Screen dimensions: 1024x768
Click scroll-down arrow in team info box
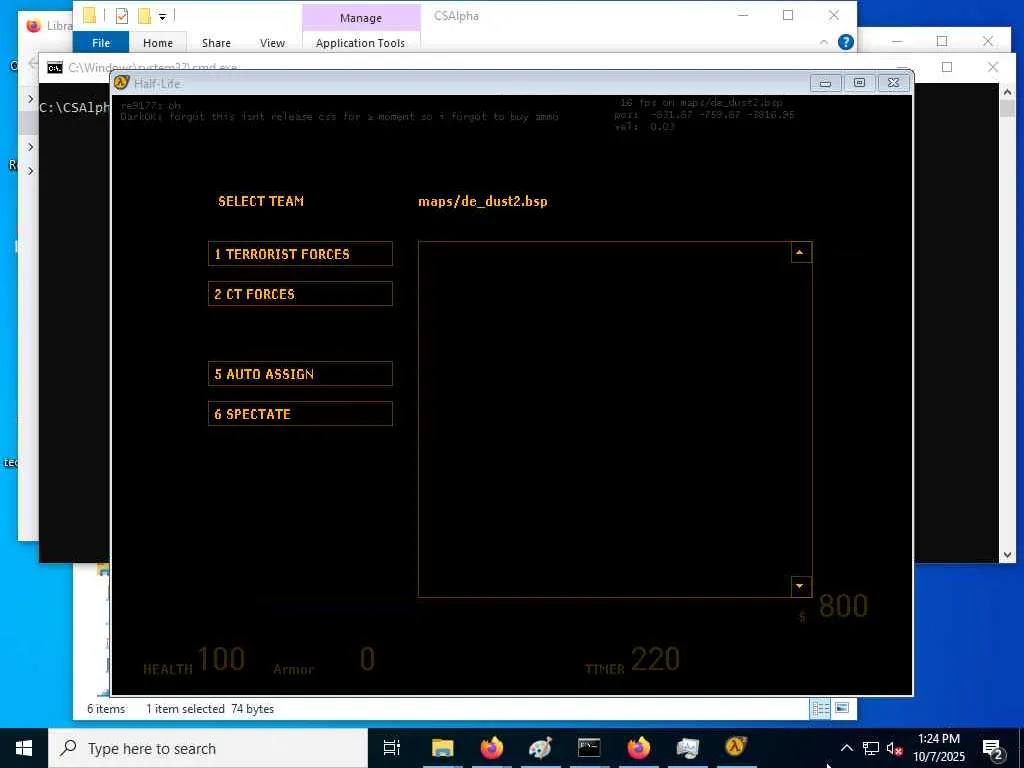pyautogui.click(x=801, y=586)
